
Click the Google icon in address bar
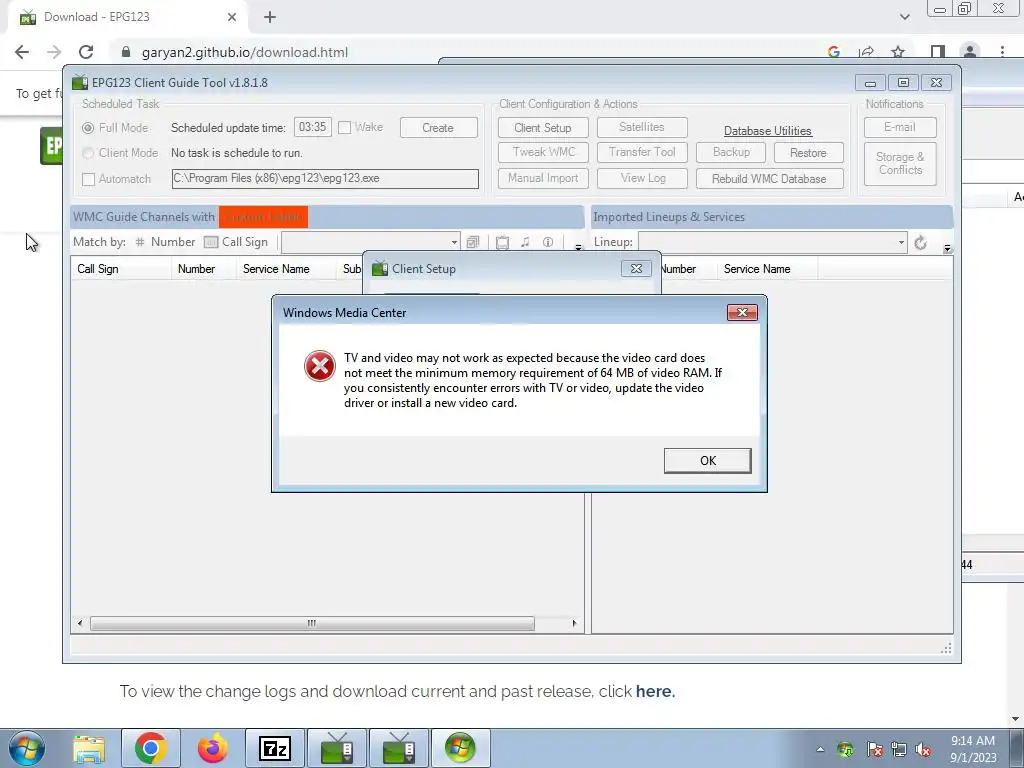click(x=834, y=52)
